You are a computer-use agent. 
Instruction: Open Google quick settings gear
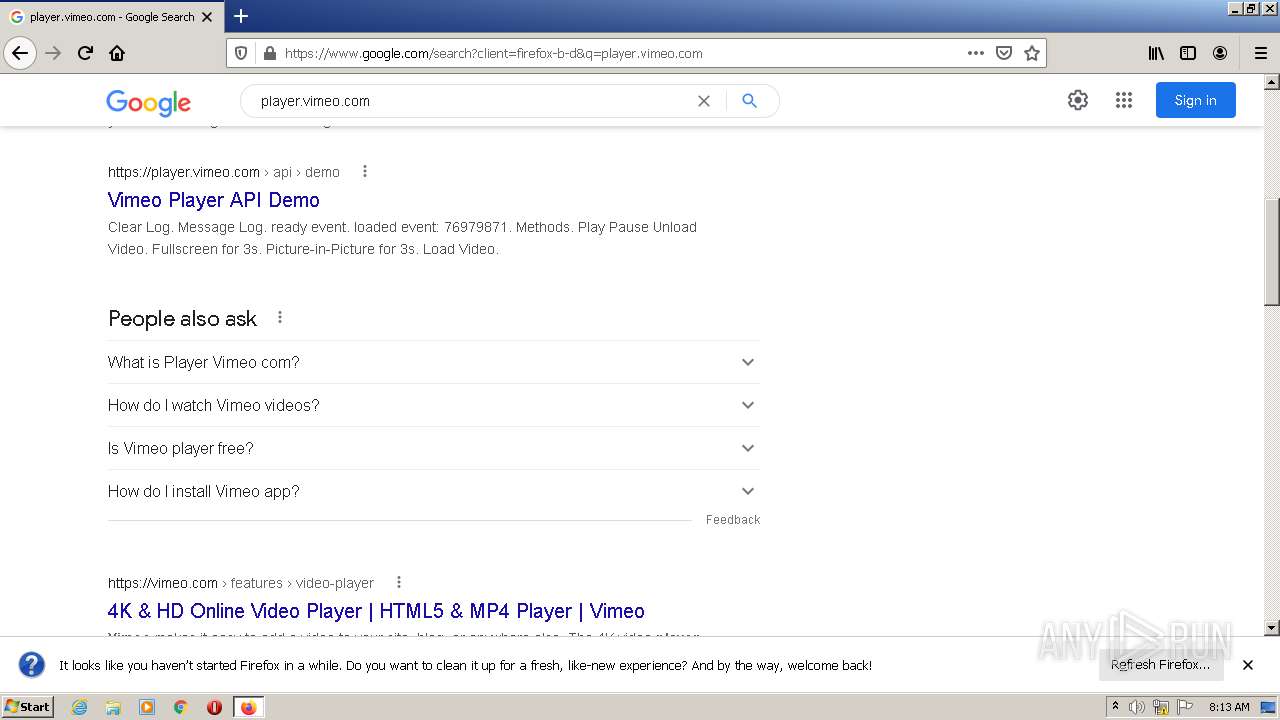[1077, 100]
